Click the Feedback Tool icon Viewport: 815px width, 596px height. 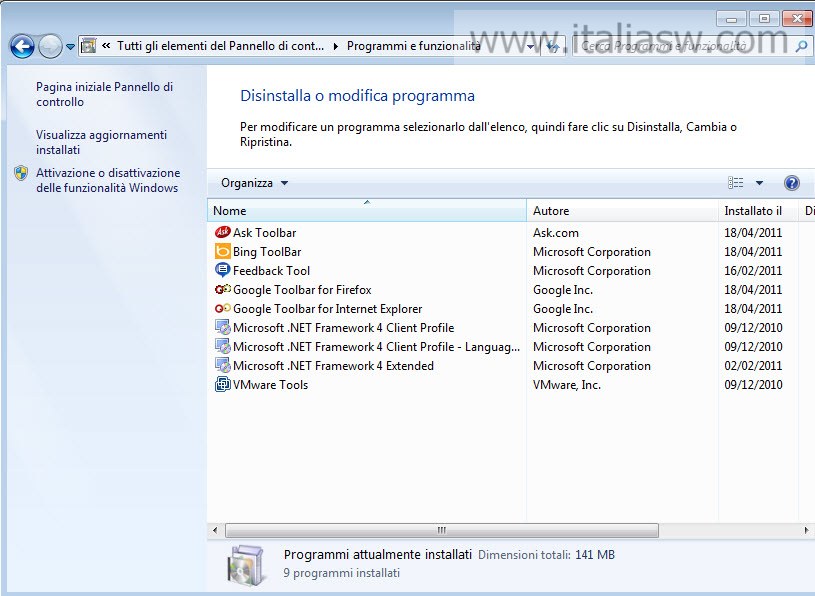(222, 270)
